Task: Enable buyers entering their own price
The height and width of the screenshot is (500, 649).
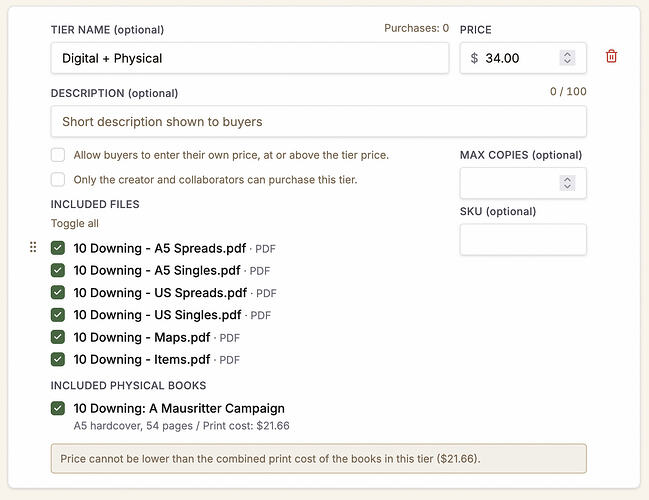Action: tap(58, 155)
